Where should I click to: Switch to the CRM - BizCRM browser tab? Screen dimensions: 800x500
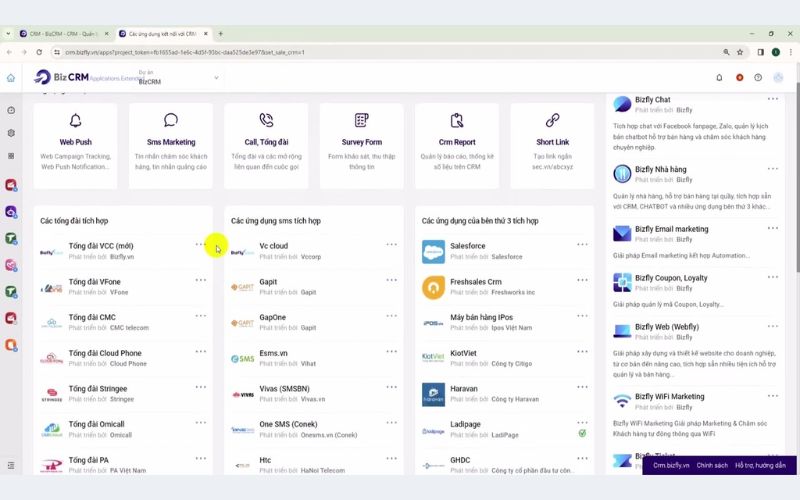point(62,34)
